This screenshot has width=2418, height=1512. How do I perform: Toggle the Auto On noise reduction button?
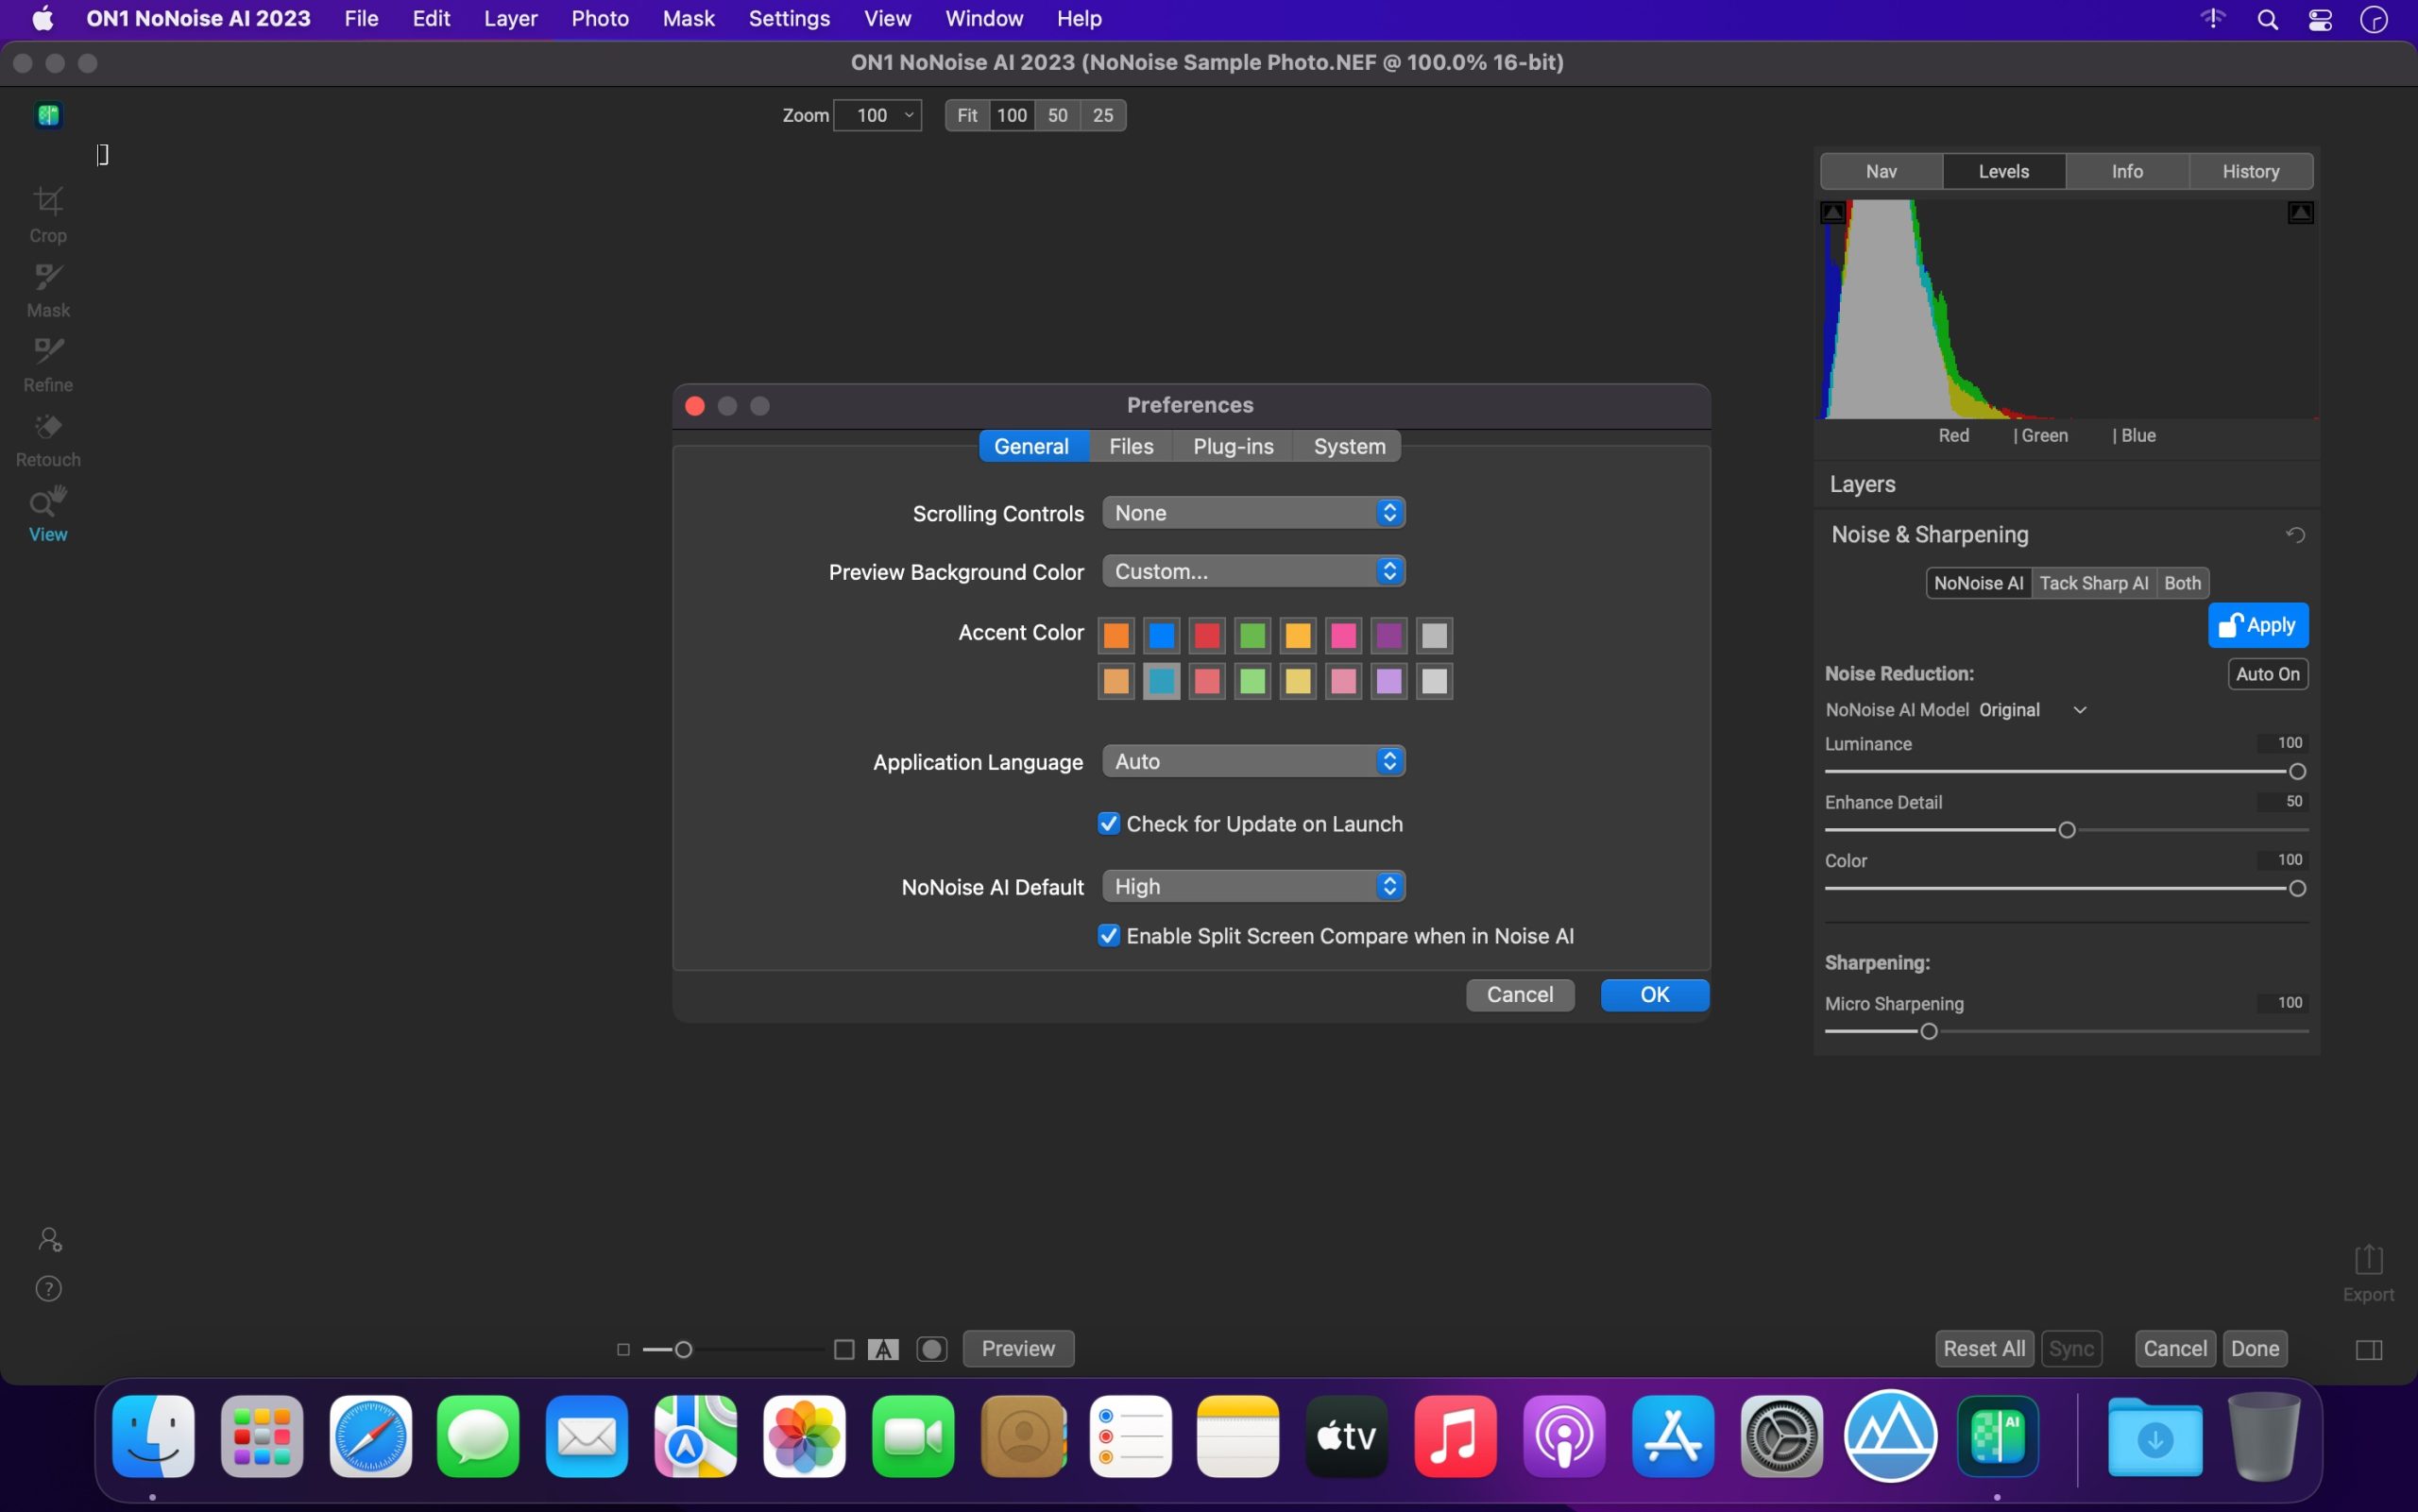[x=2267, y=674]
